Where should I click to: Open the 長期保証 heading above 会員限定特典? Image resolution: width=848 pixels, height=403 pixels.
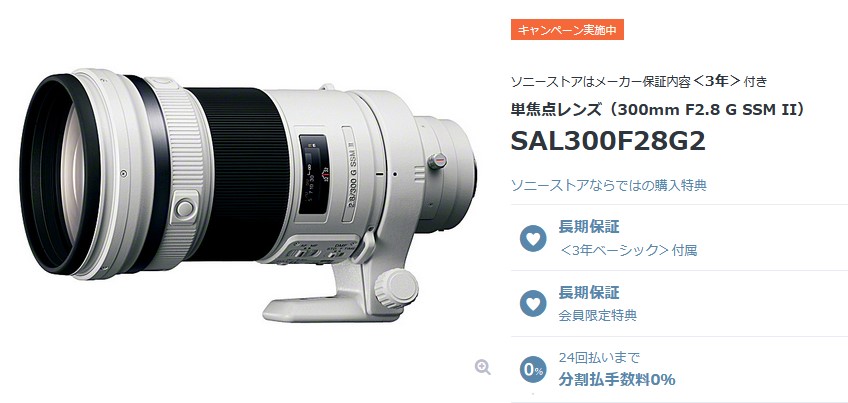pos(589,293)
